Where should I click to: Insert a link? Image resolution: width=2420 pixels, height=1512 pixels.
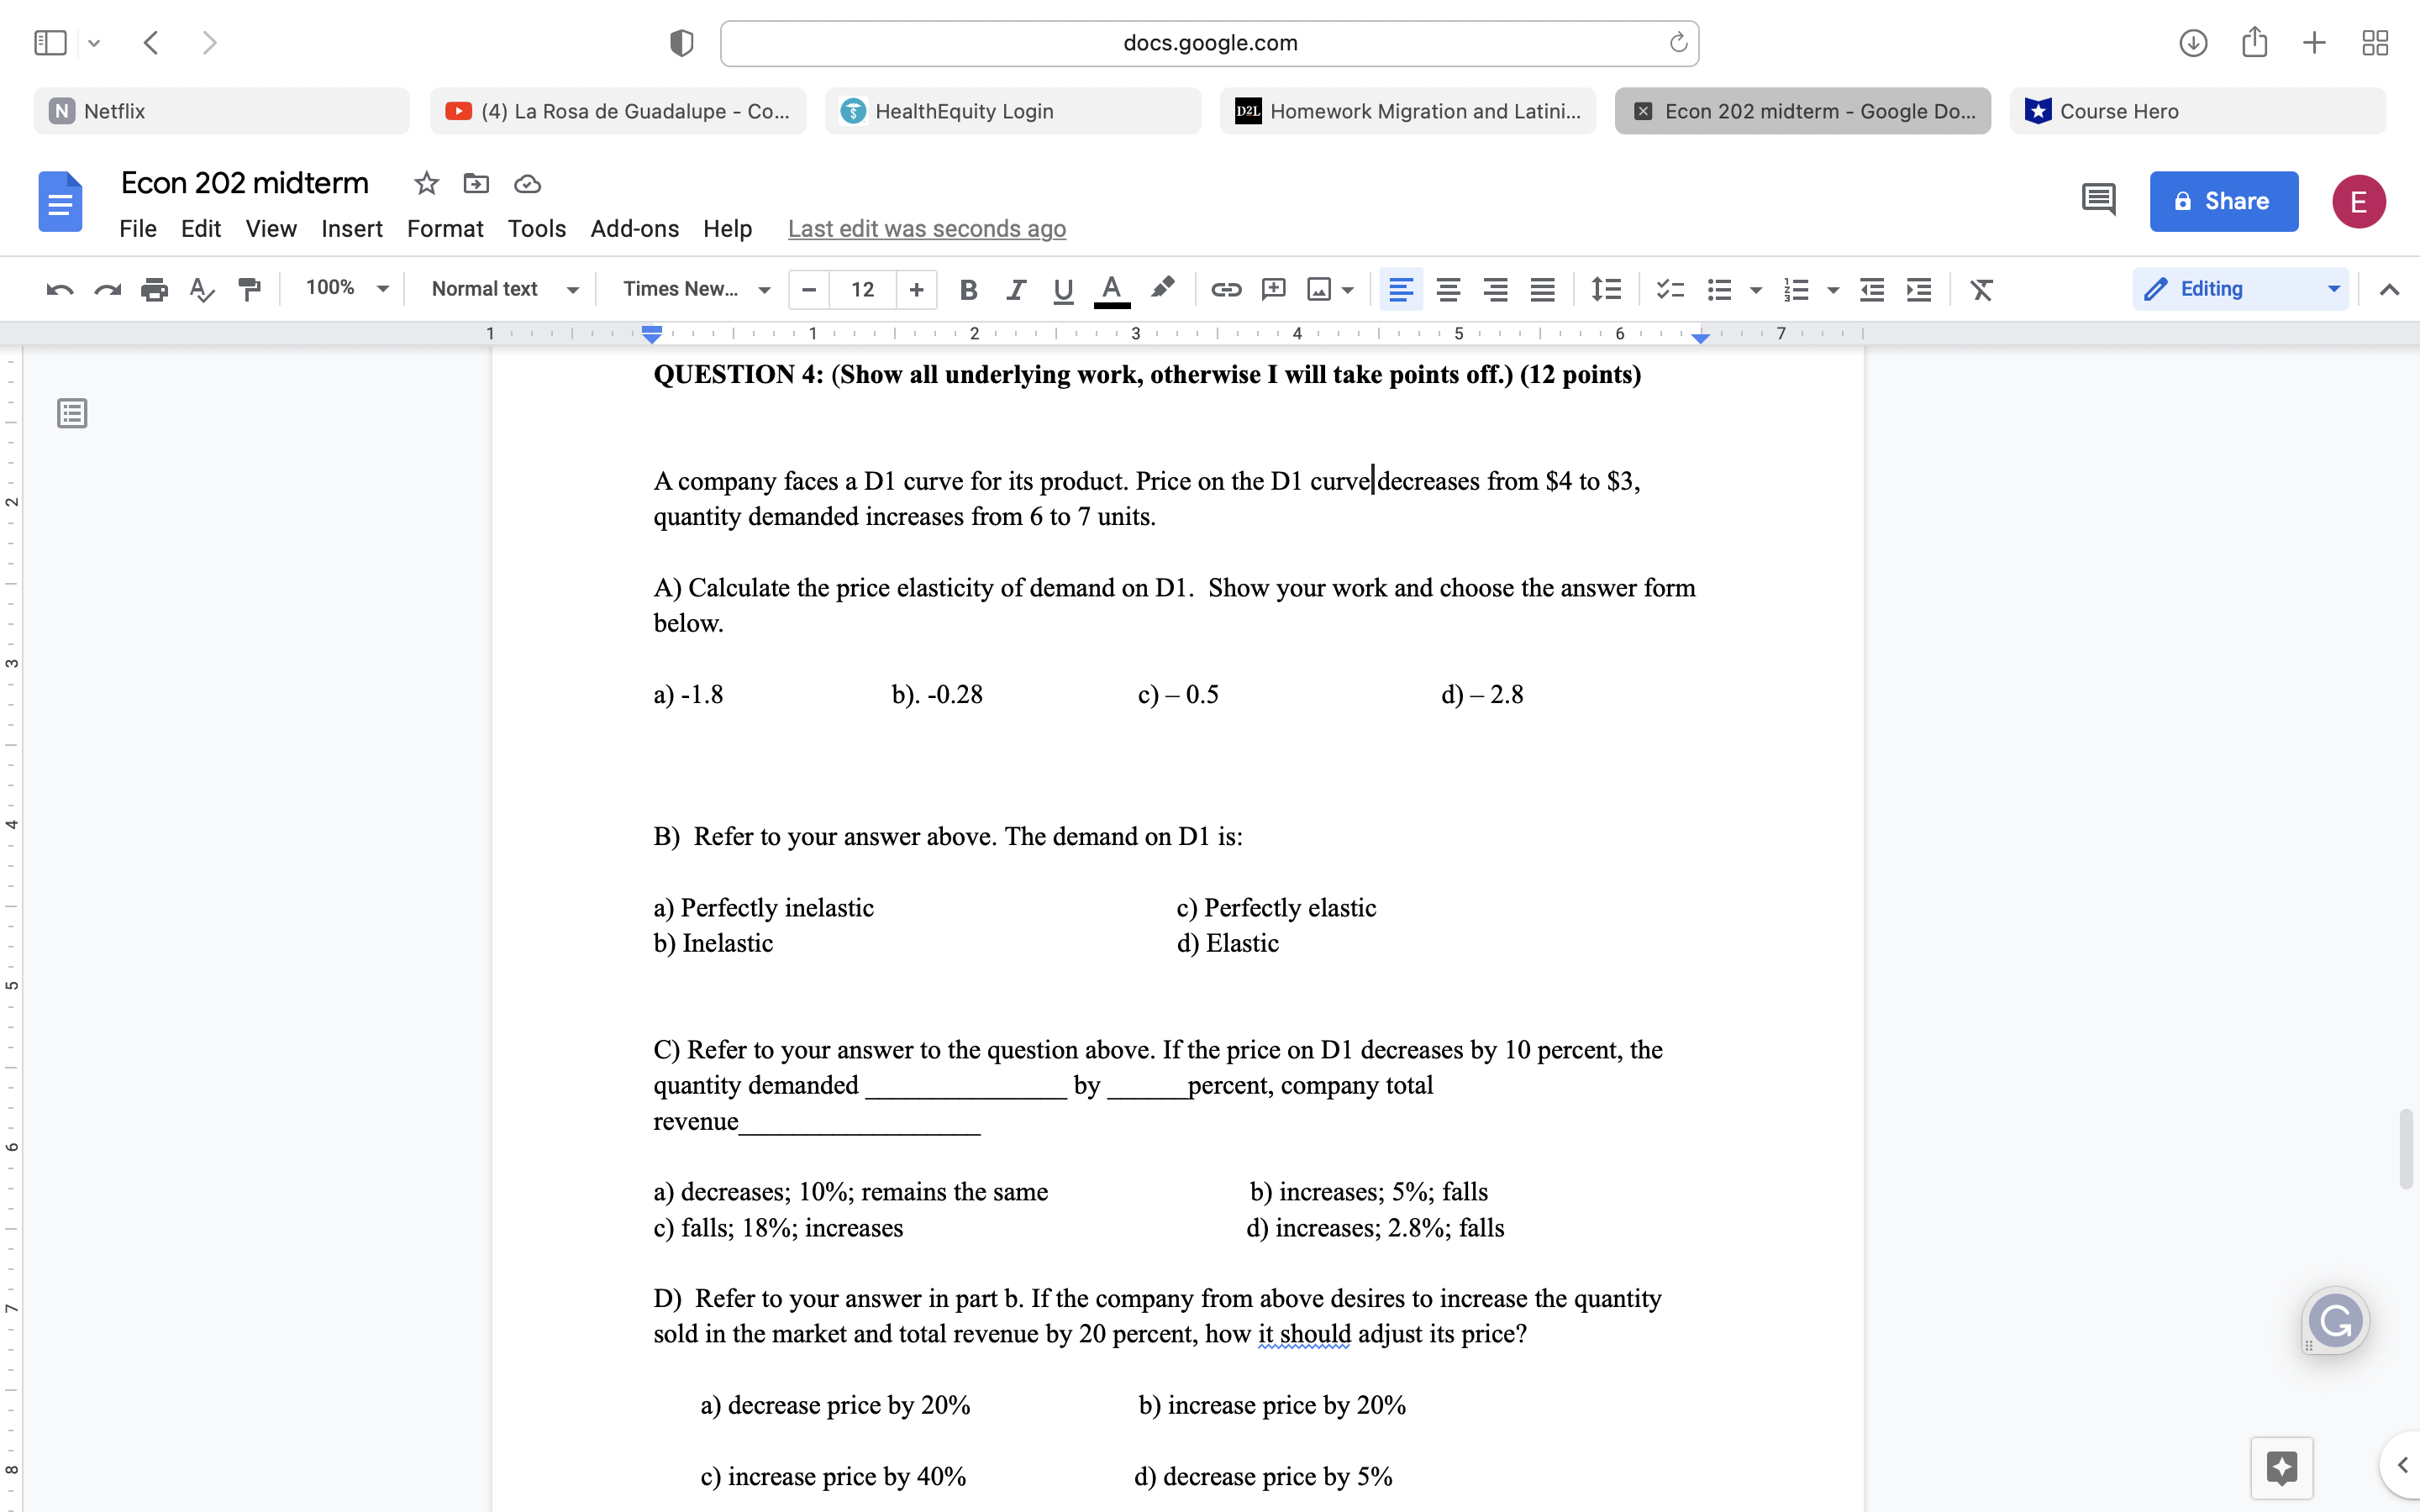[1226, 289]
